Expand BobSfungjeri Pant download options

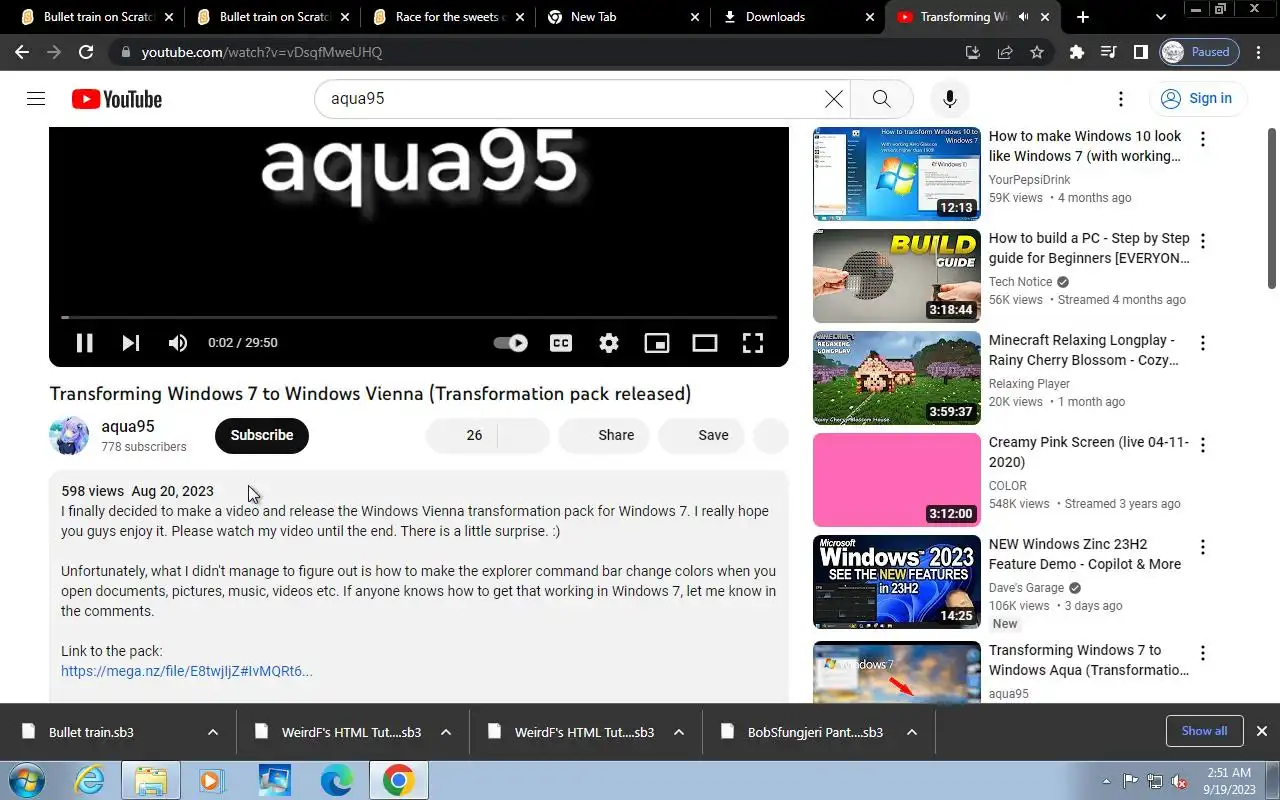[x=911, y=732]
